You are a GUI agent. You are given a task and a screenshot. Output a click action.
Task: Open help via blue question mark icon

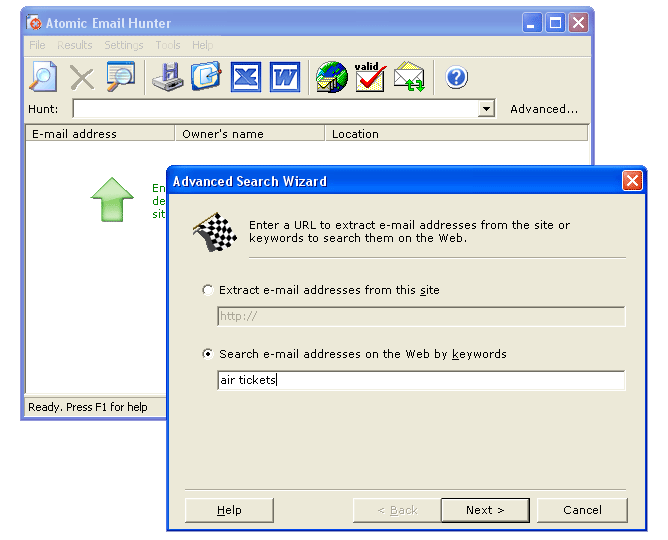click(x=456, y=77)
